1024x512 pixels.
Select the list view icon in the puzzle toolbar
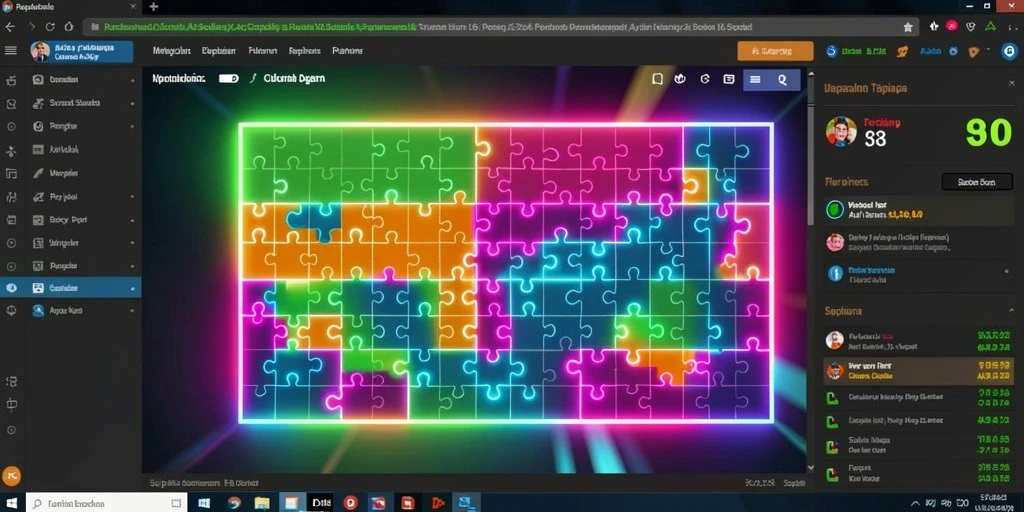coord(755,79)
